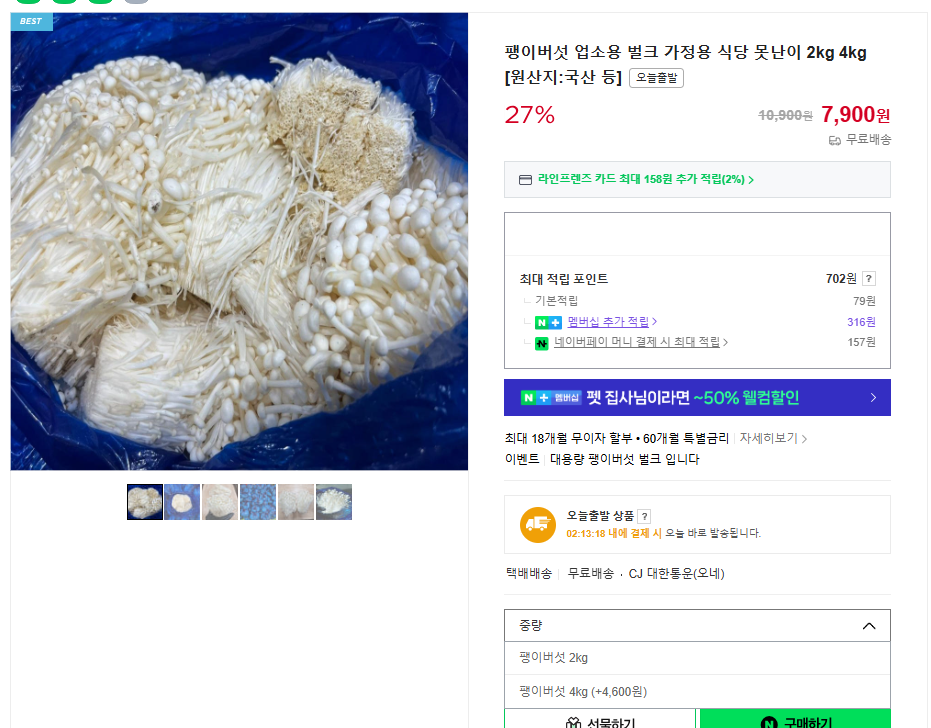Select the second product thumbnail
Screen dimensions: 931x728
(x=182, y=502)
